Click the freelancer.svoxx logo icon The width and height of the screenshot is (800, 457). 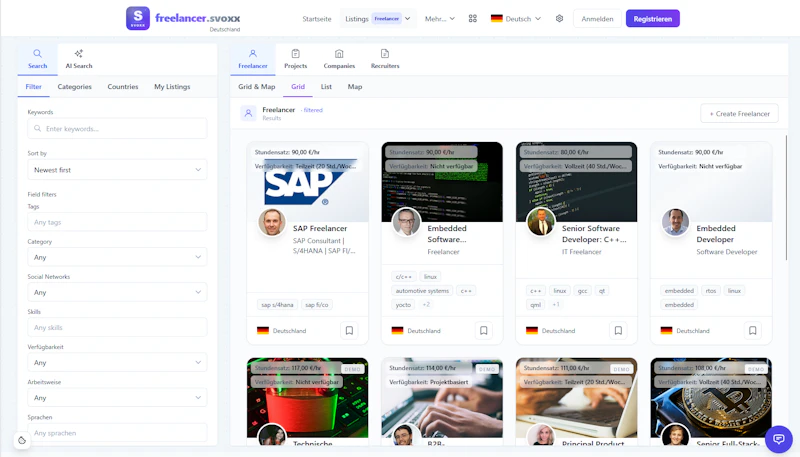(x=138, y=18)
